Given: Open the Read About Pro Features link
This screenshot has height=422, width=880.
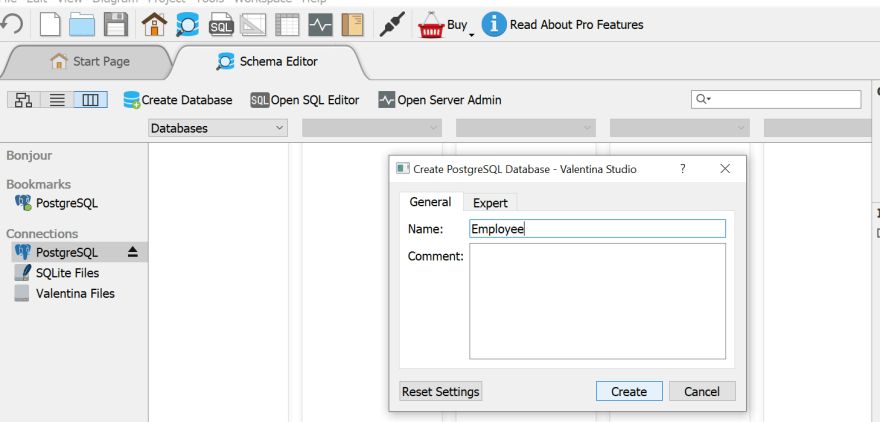Looking at the screenshot, I should pos(576,25).
